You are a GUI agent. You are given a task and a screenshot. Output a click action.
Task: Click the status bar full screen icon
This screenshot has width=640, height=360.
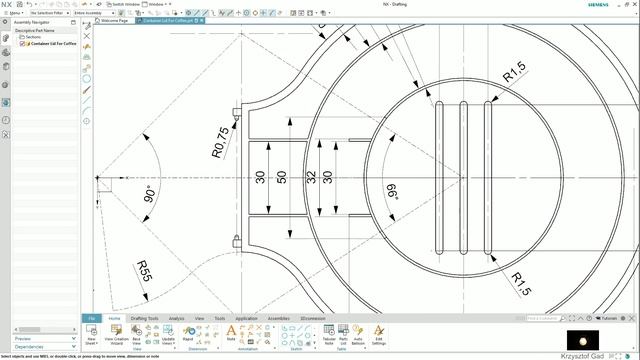618,356
